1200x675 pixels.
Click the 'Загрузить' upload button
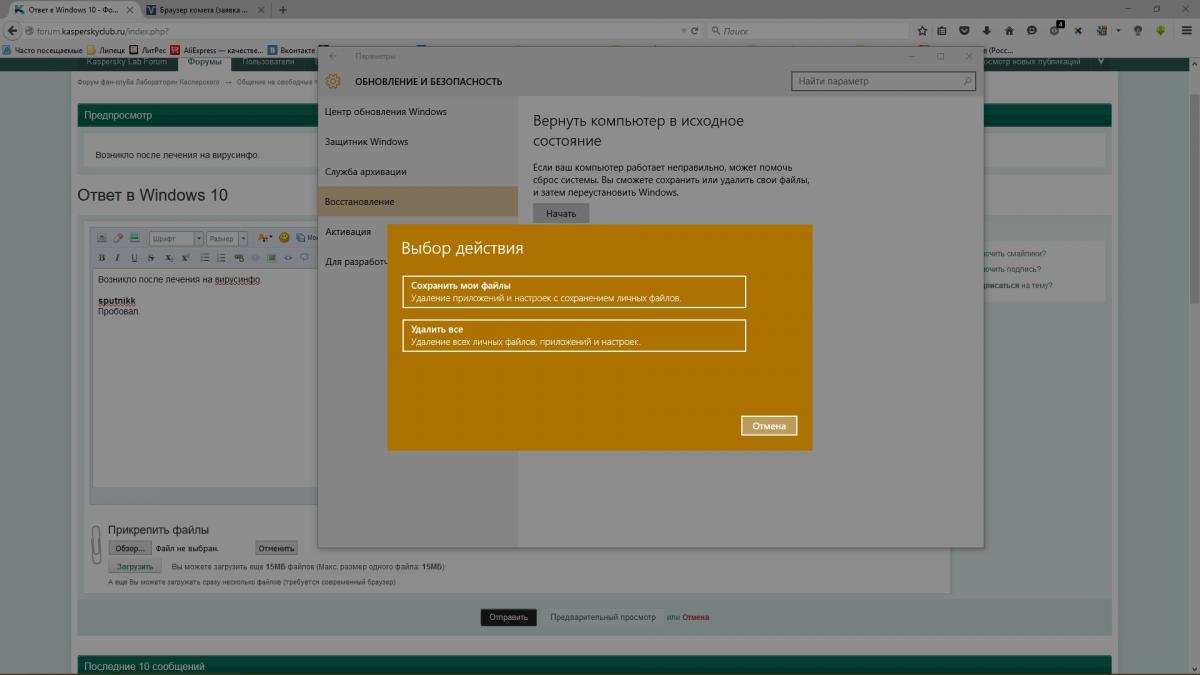tap(134, 566)
